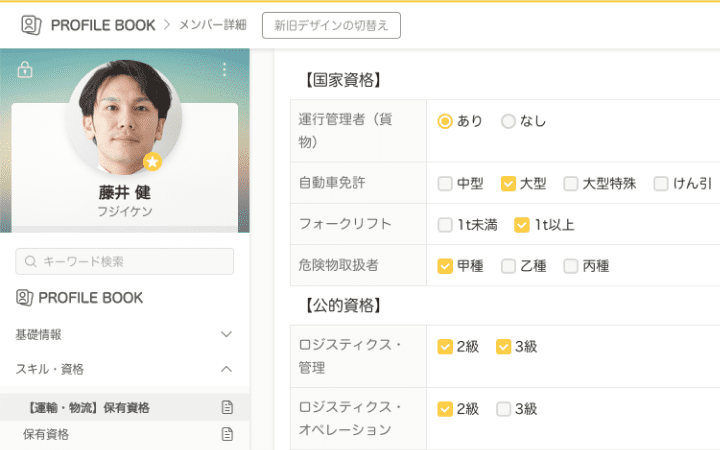Click the PROFILE BOOK icon in sidebar
The width and height of the screenshot is (720, 450).
coord(25,298)
